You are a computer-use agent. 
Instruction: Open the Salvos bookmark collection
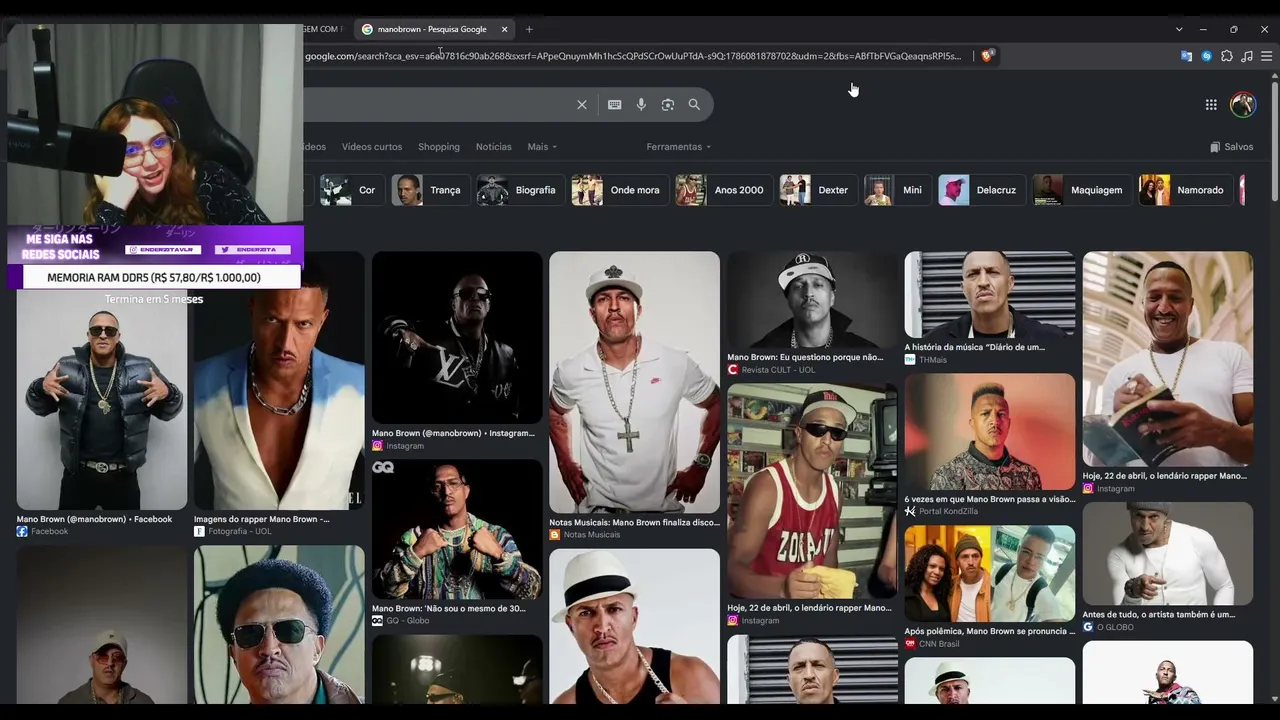[x=1231, y=147]
